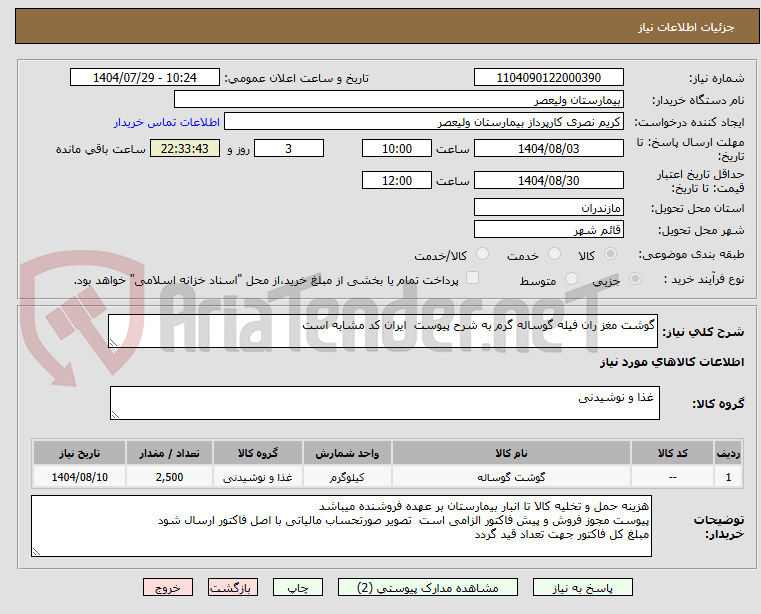This screenshot has height=614, width=761.
Task: Click the announcement date field 1404/07/29 - 10:24
Action: [145, 78]
